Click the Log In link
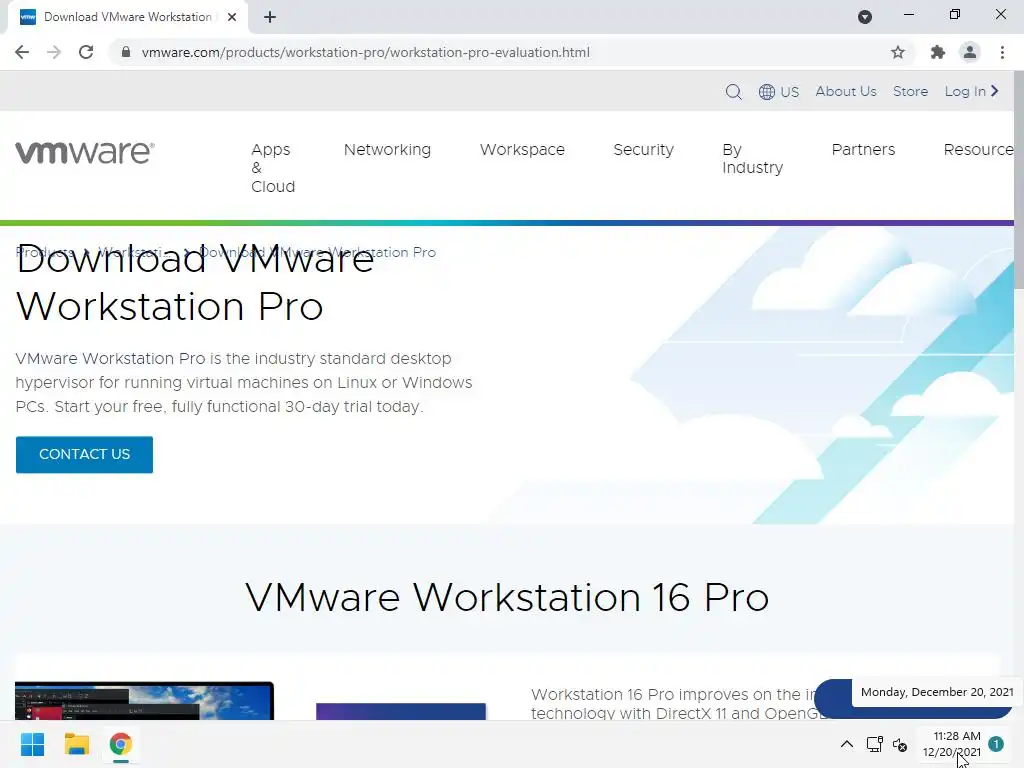Image resolution: width=1024 pixels, height=768 pixels. 971,91
